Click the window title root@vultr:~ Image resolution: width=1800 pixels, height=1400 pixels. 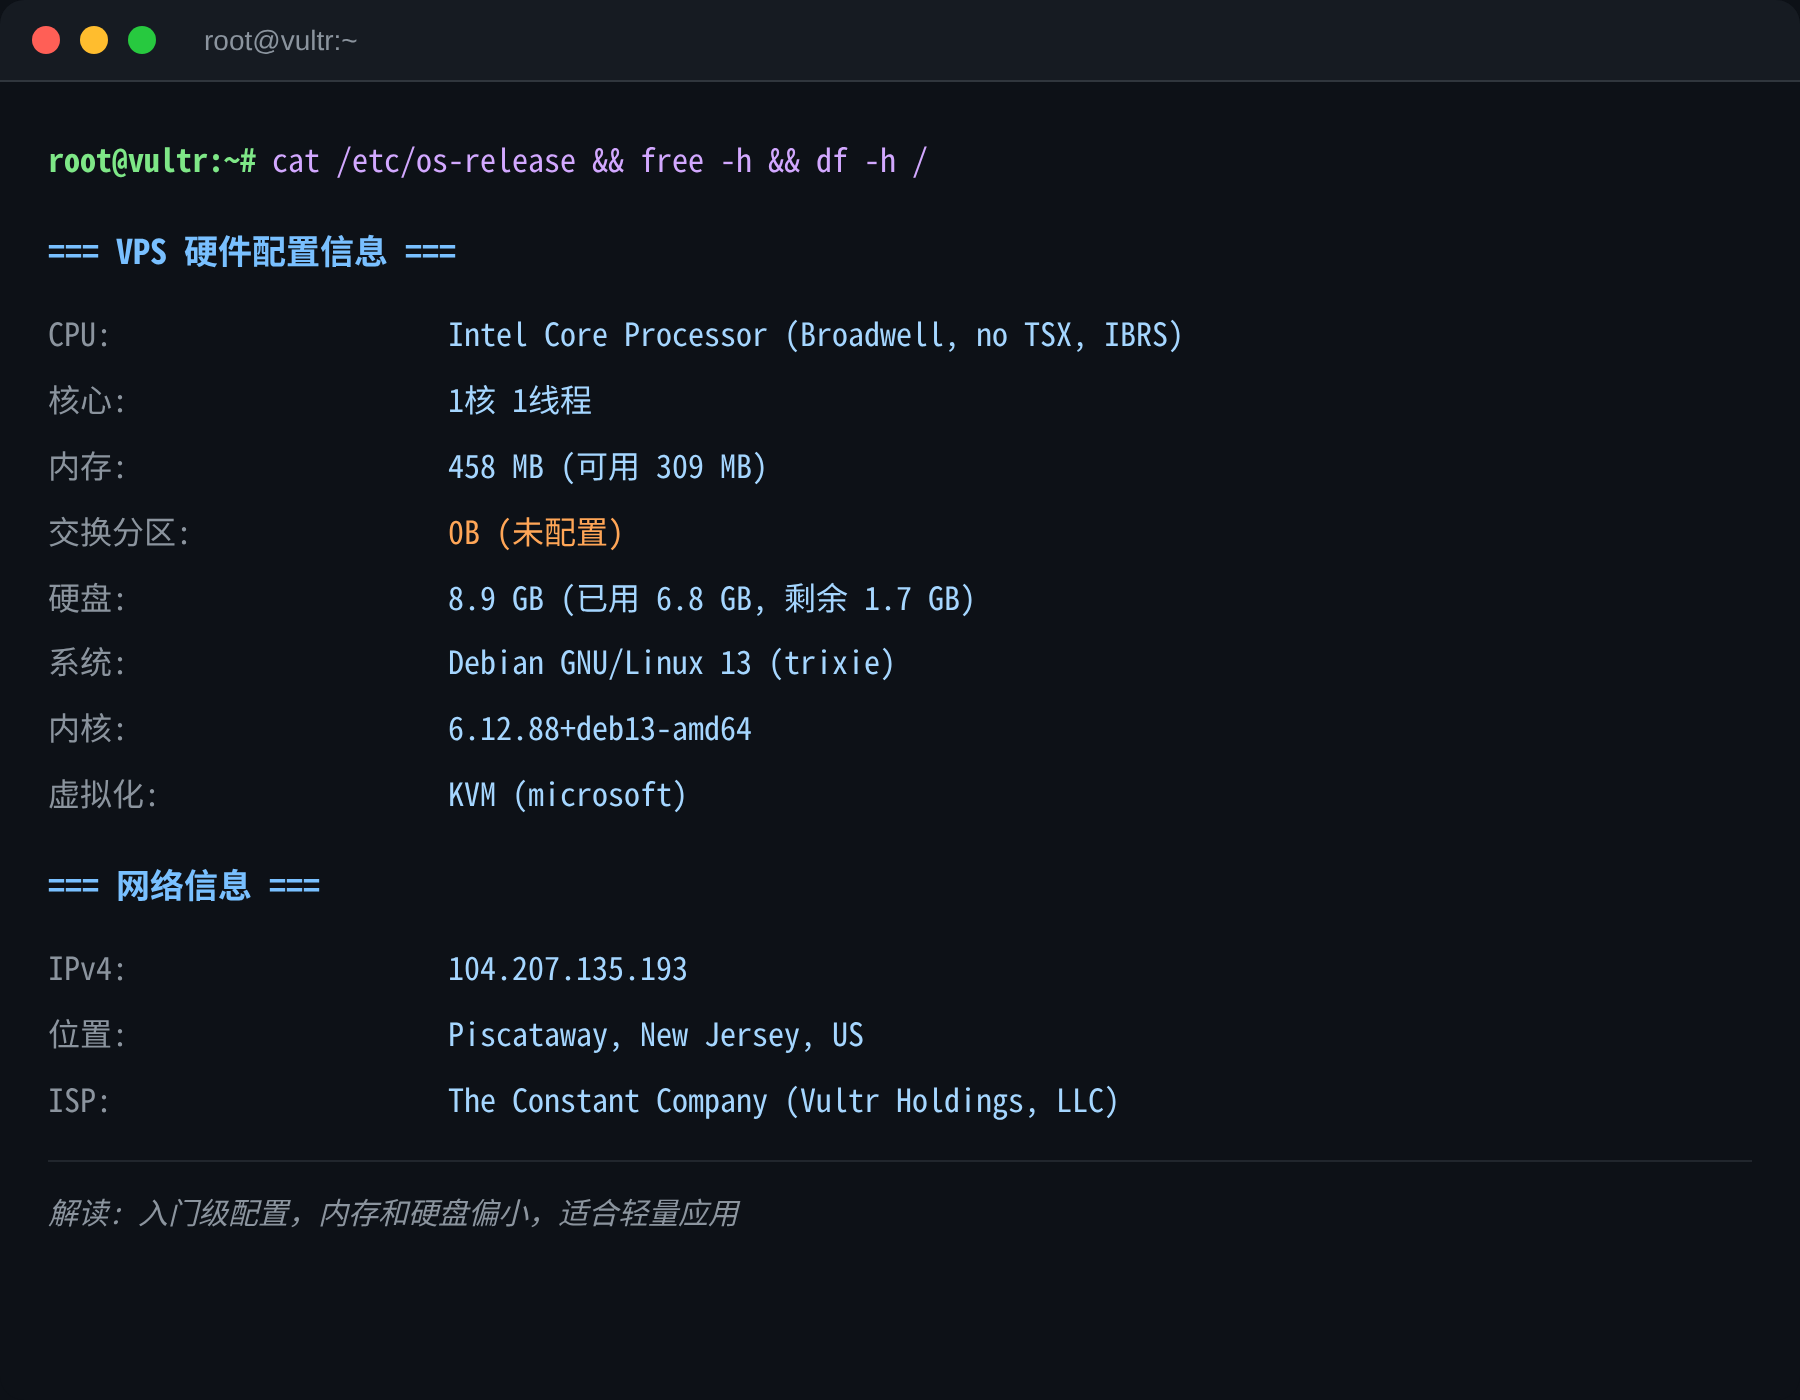280,41
